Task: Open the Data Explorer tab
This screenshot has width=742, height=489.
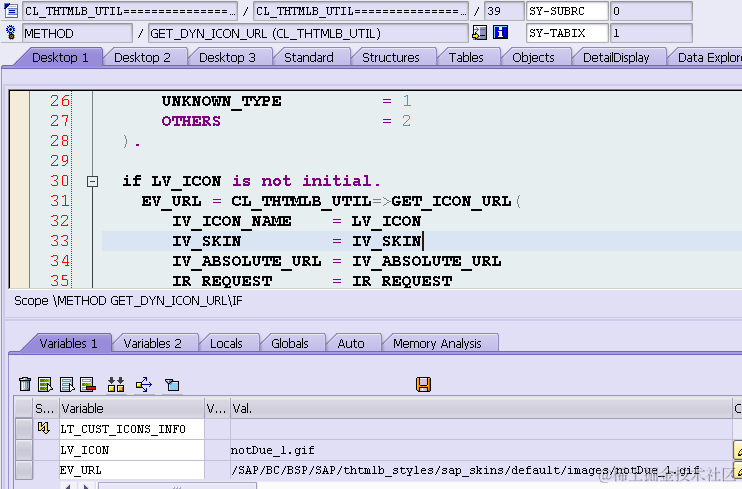Action: 709,58
